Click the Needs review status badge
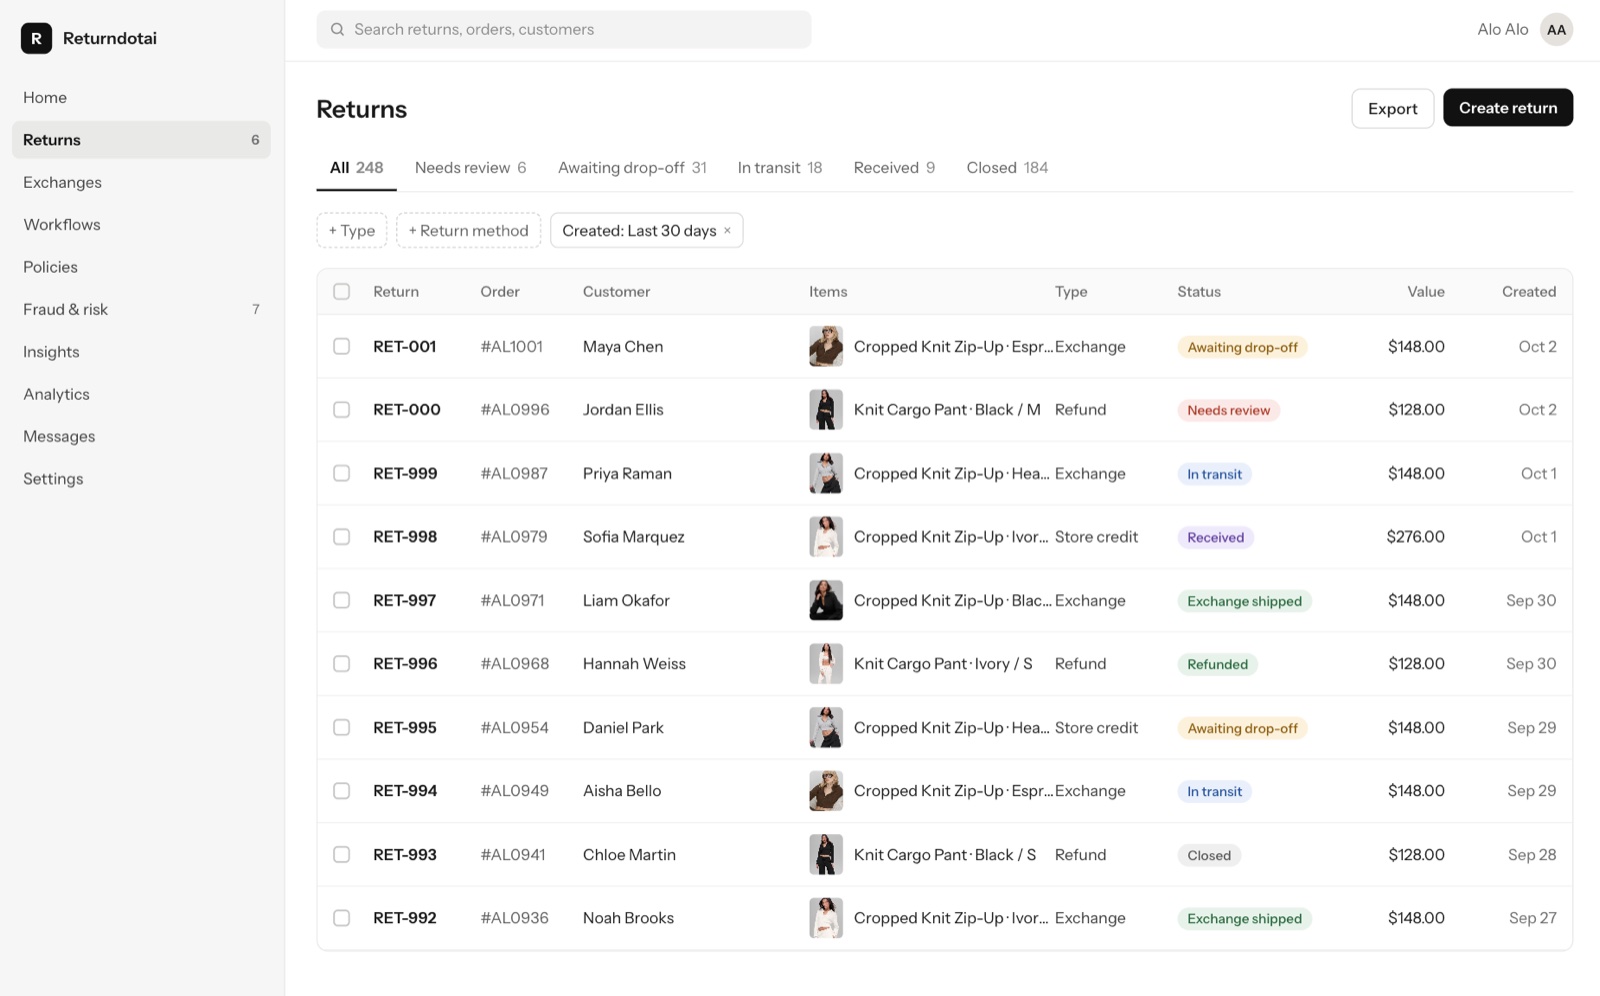 (x=1228, y=410)
